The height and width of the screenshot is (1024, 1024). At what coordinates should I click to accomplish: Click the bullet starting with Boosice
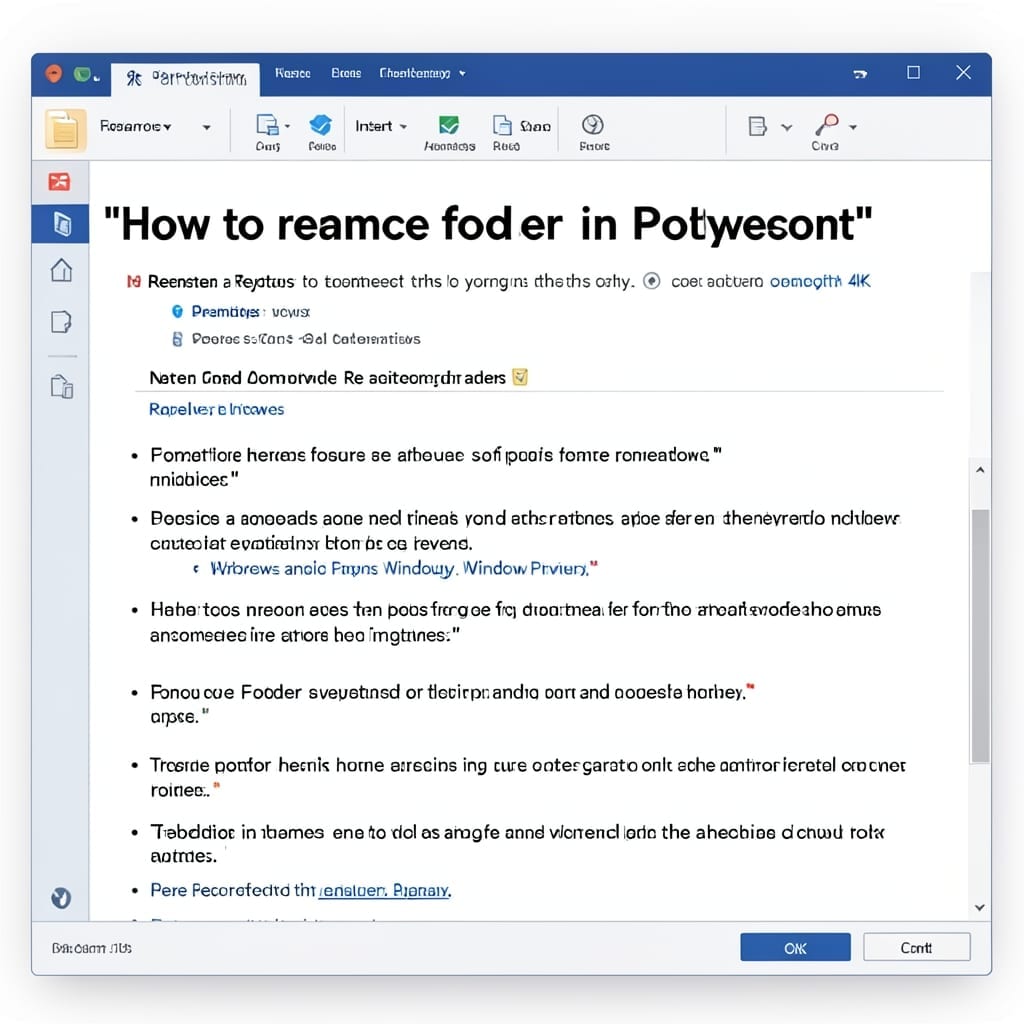(x=525, y=530)
